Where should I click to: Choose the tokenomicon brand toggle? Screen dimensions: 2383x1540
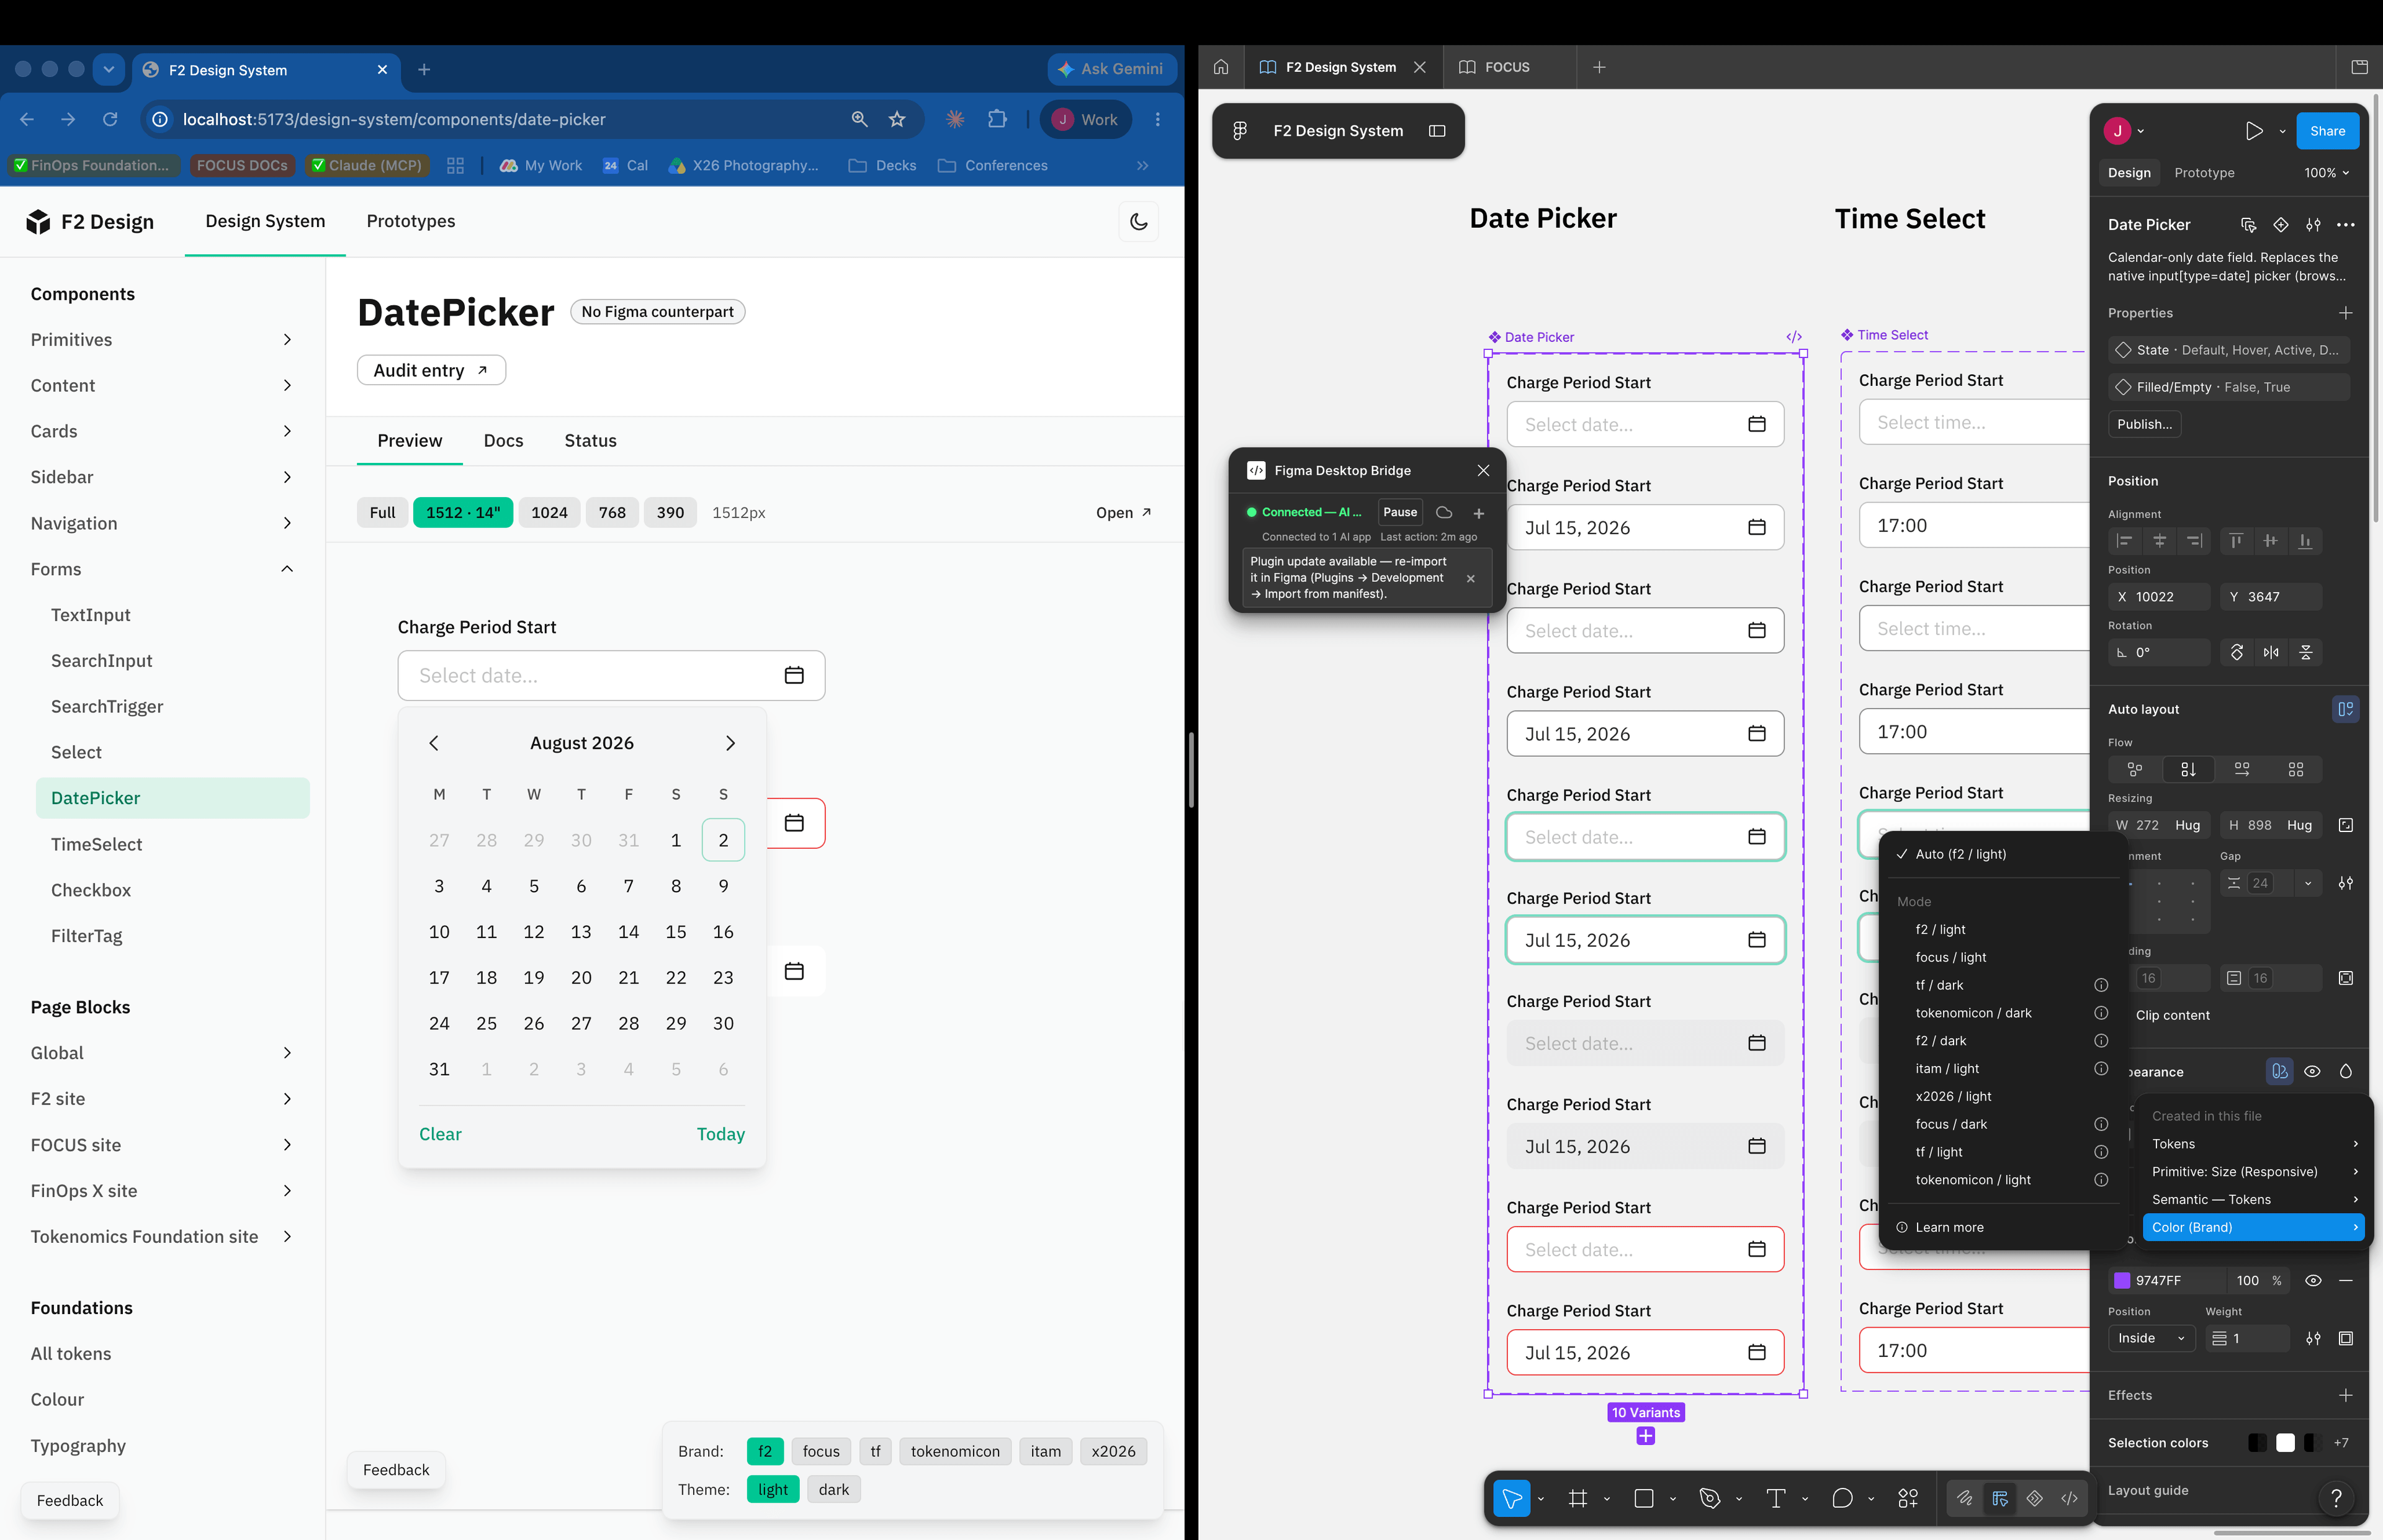pos(955,1451)
